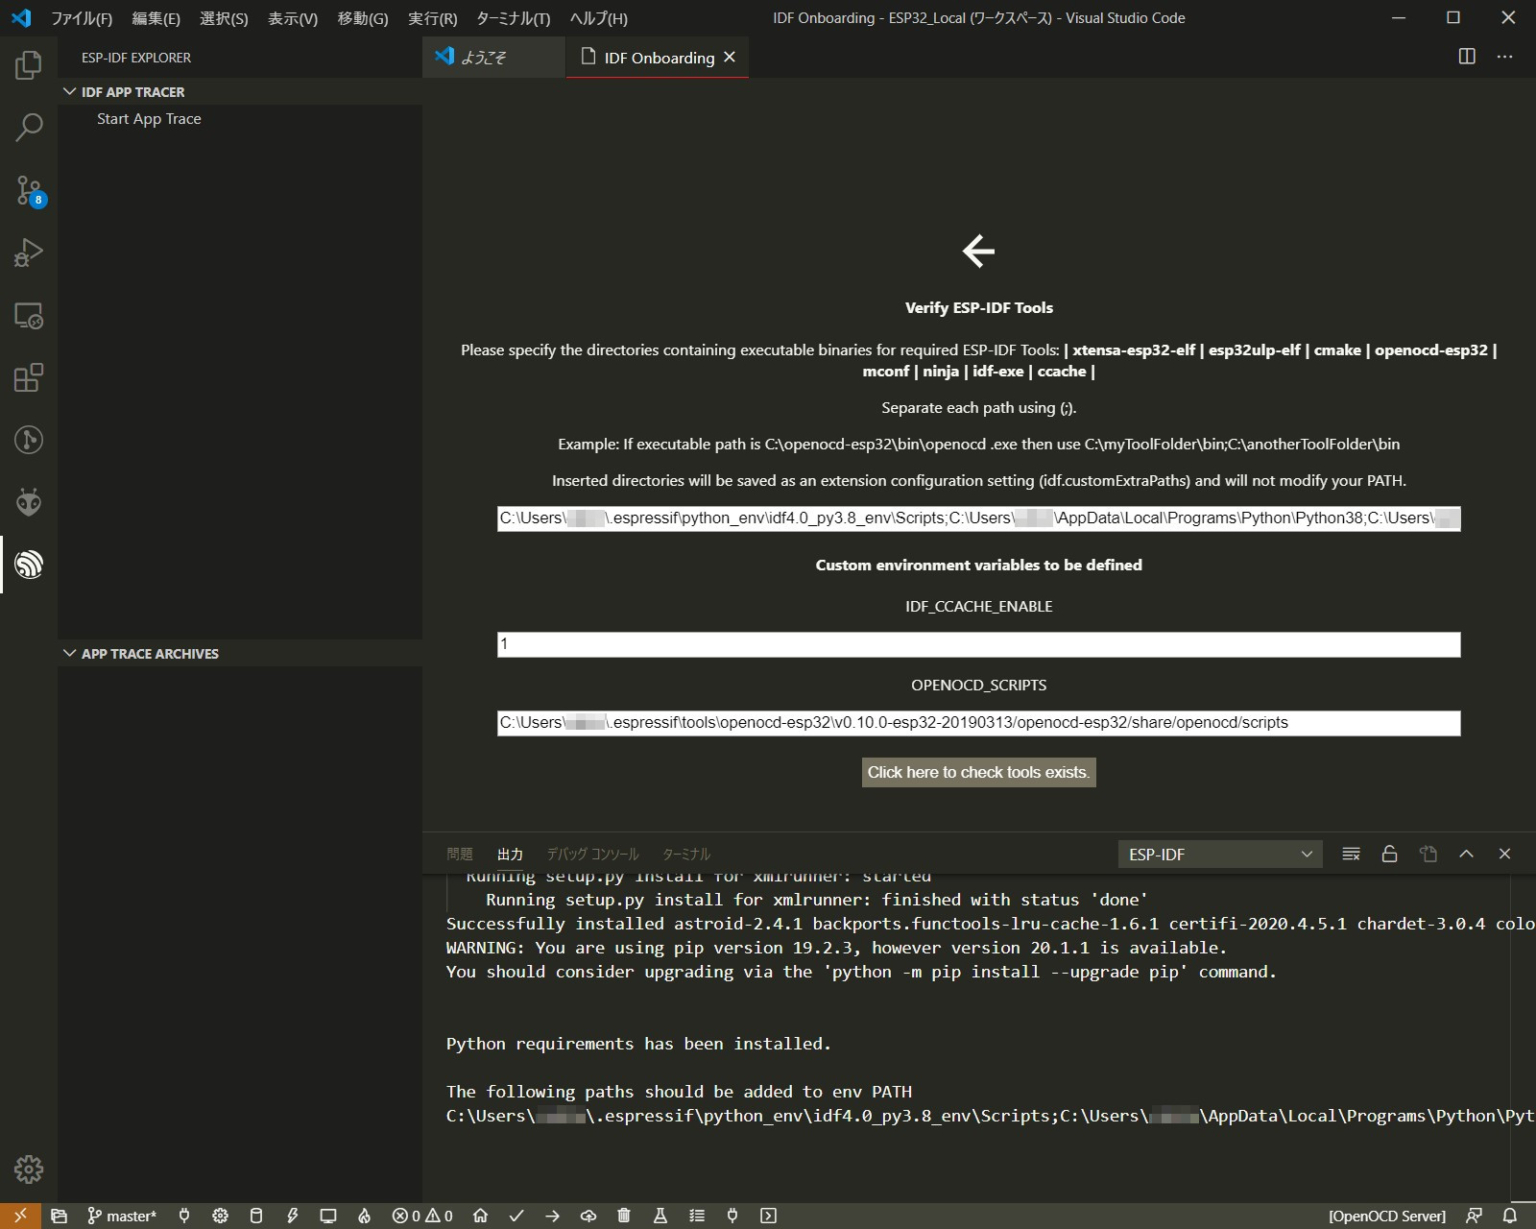Open notifications bell in status bar

[x=1510, y=1216]
